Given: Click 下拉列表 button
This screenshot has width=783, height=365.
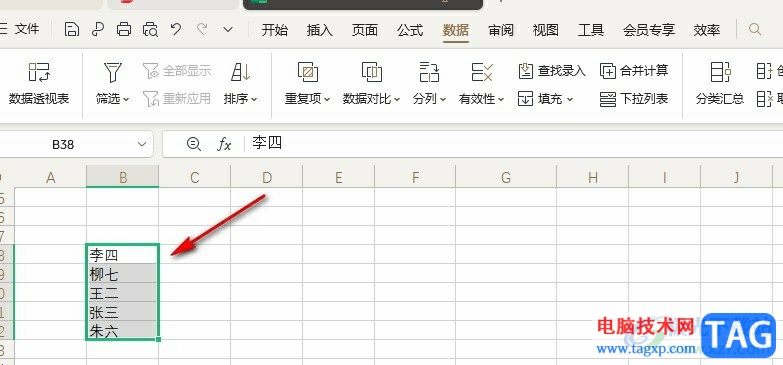Looking at the screenshot, I should 634,99.
